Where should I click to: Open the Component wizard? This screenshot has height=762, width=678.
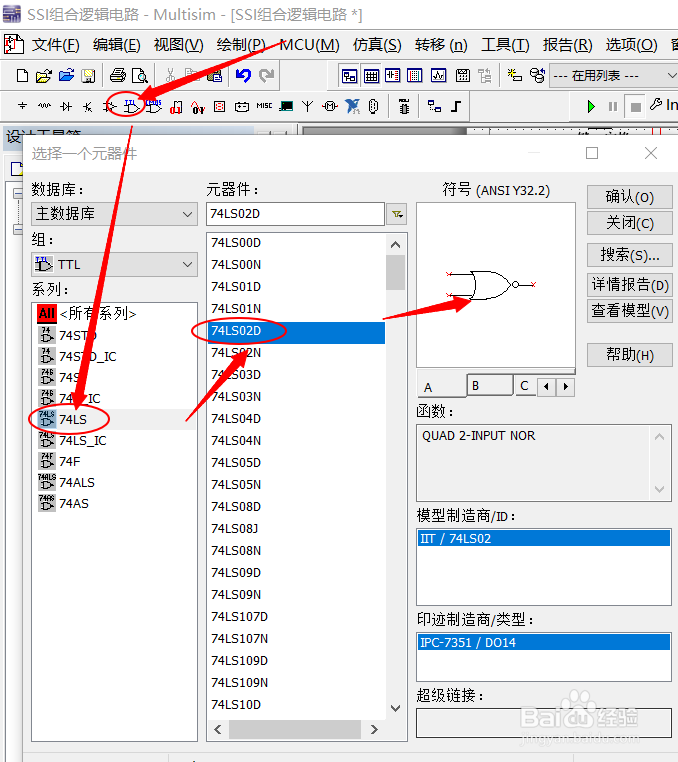tap(514, 75)
